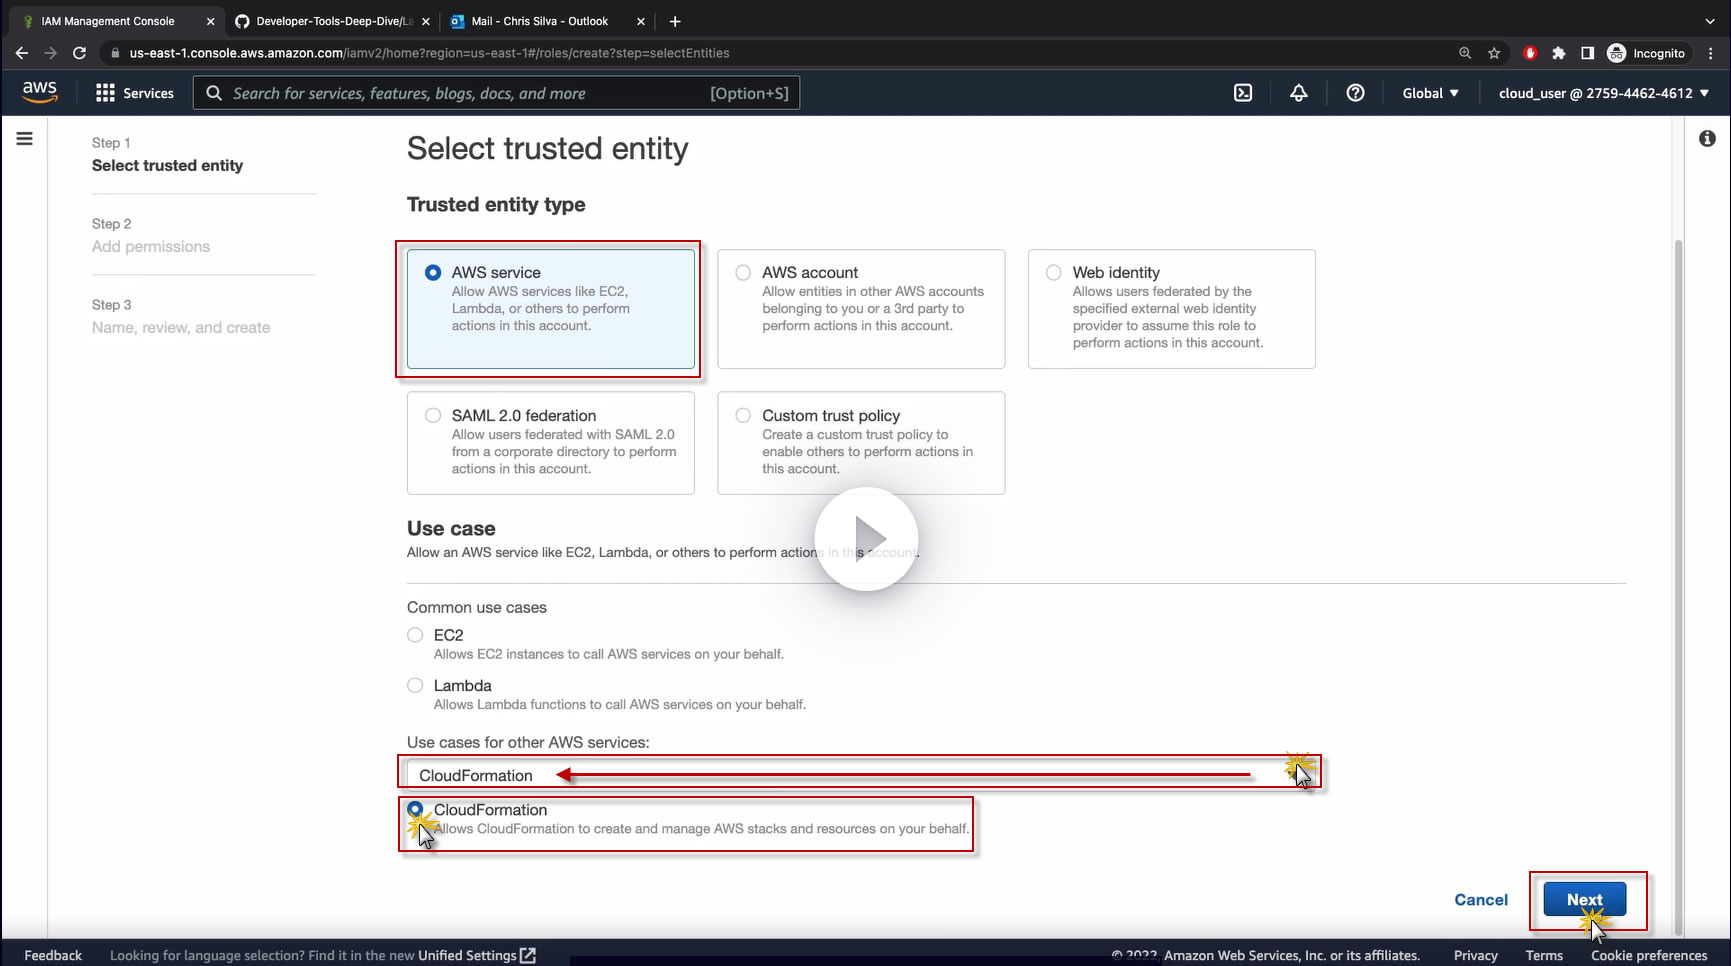Open the Chrome three-dot menu
Screen dimensions: 1731x966
pos(1711,53)
